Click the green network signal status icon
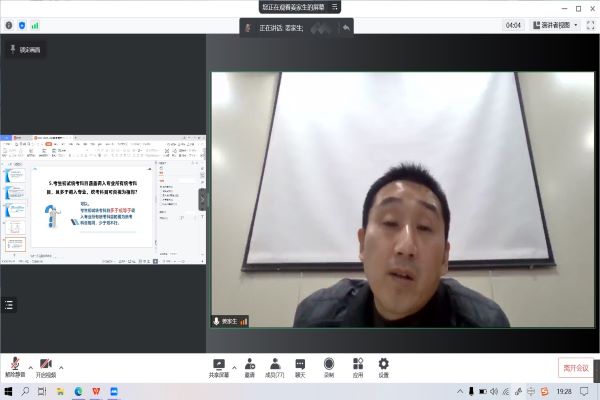Viewport: 600px width, 400px height. coord(35,24)
